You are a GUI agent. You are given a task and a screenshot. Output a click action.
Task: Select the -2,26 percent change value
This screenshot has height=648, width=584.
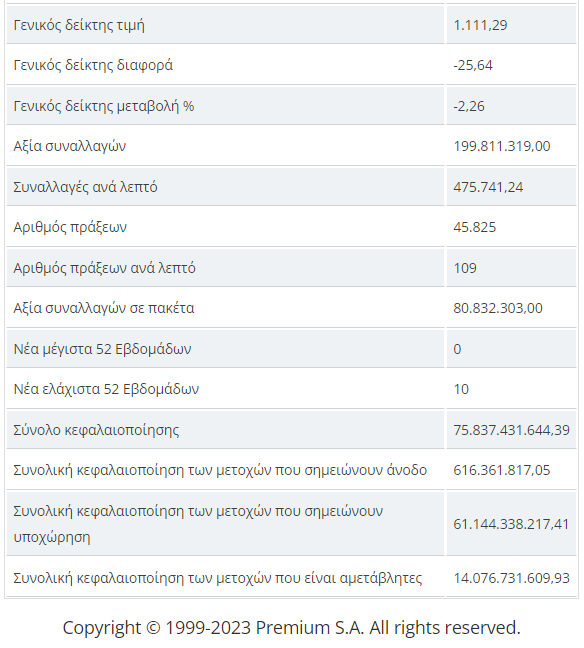[x=469, y=106]
